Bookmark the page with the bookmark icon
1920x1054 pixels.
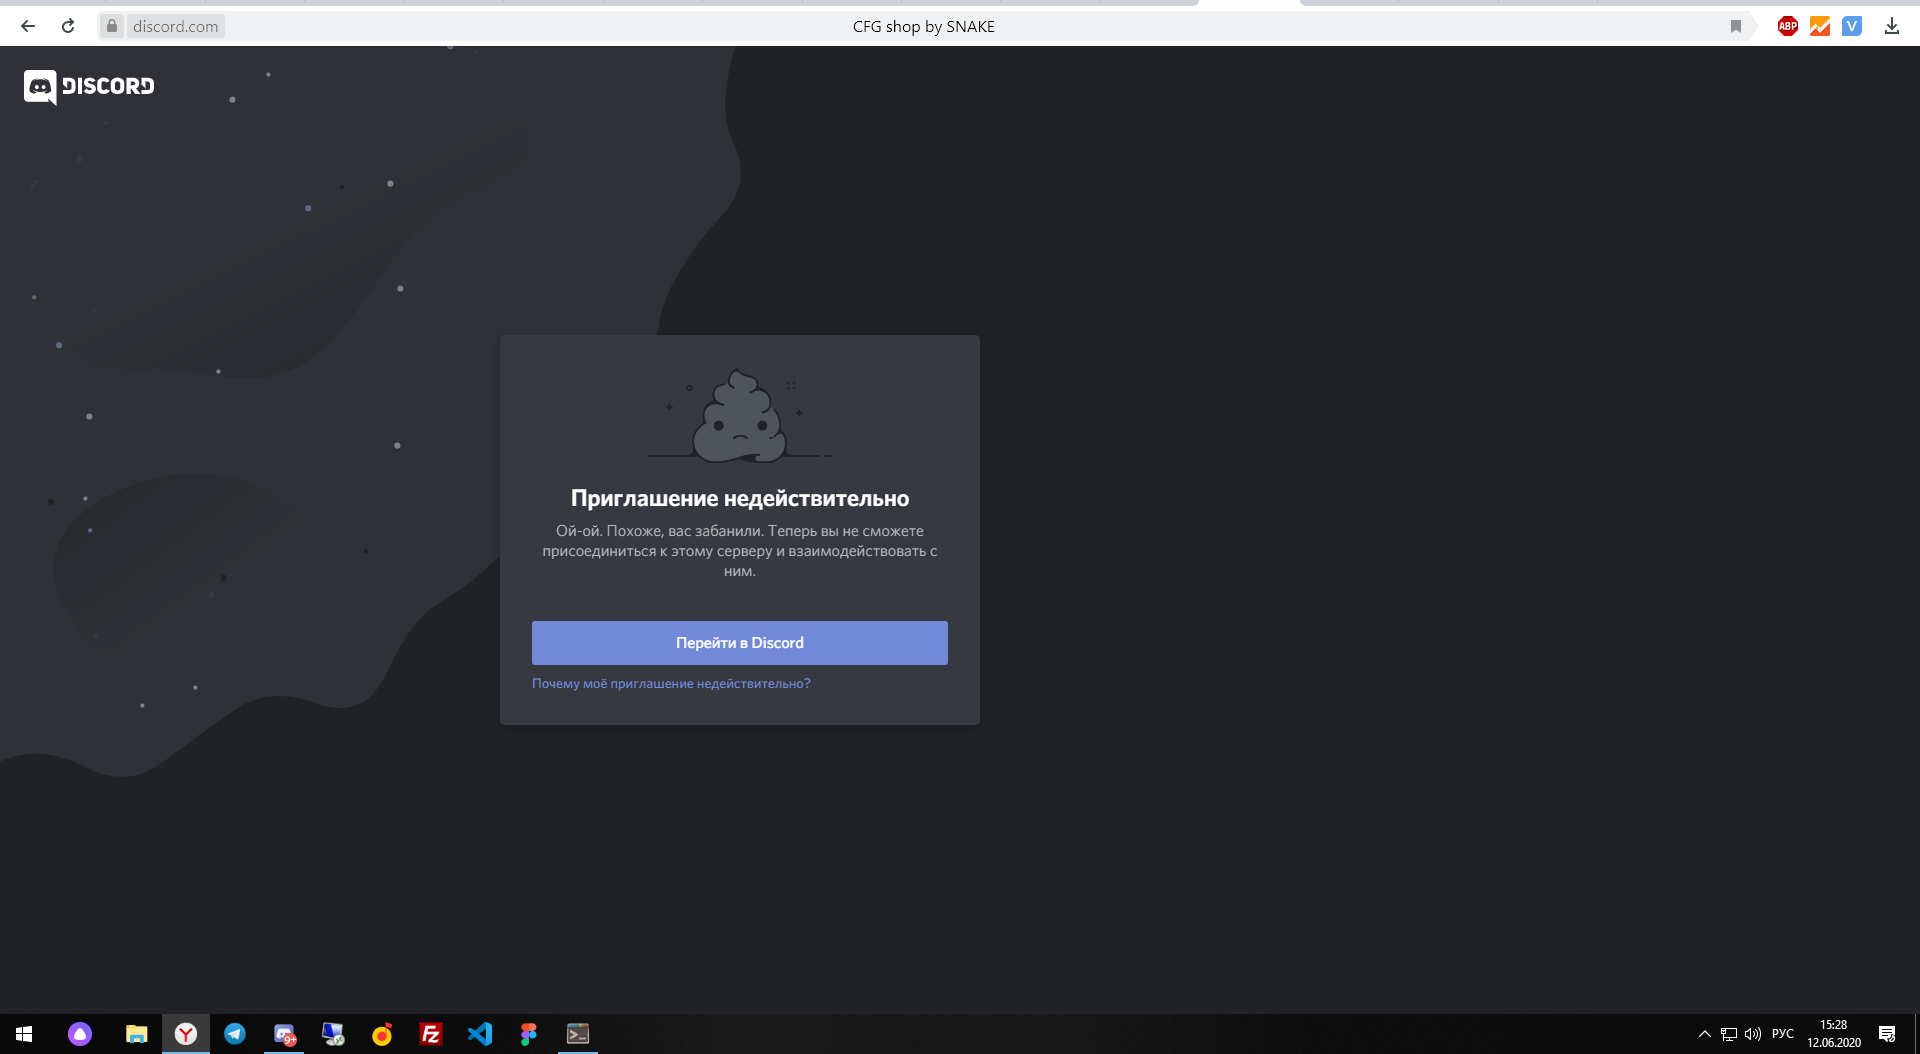(x=1736, y=26)
